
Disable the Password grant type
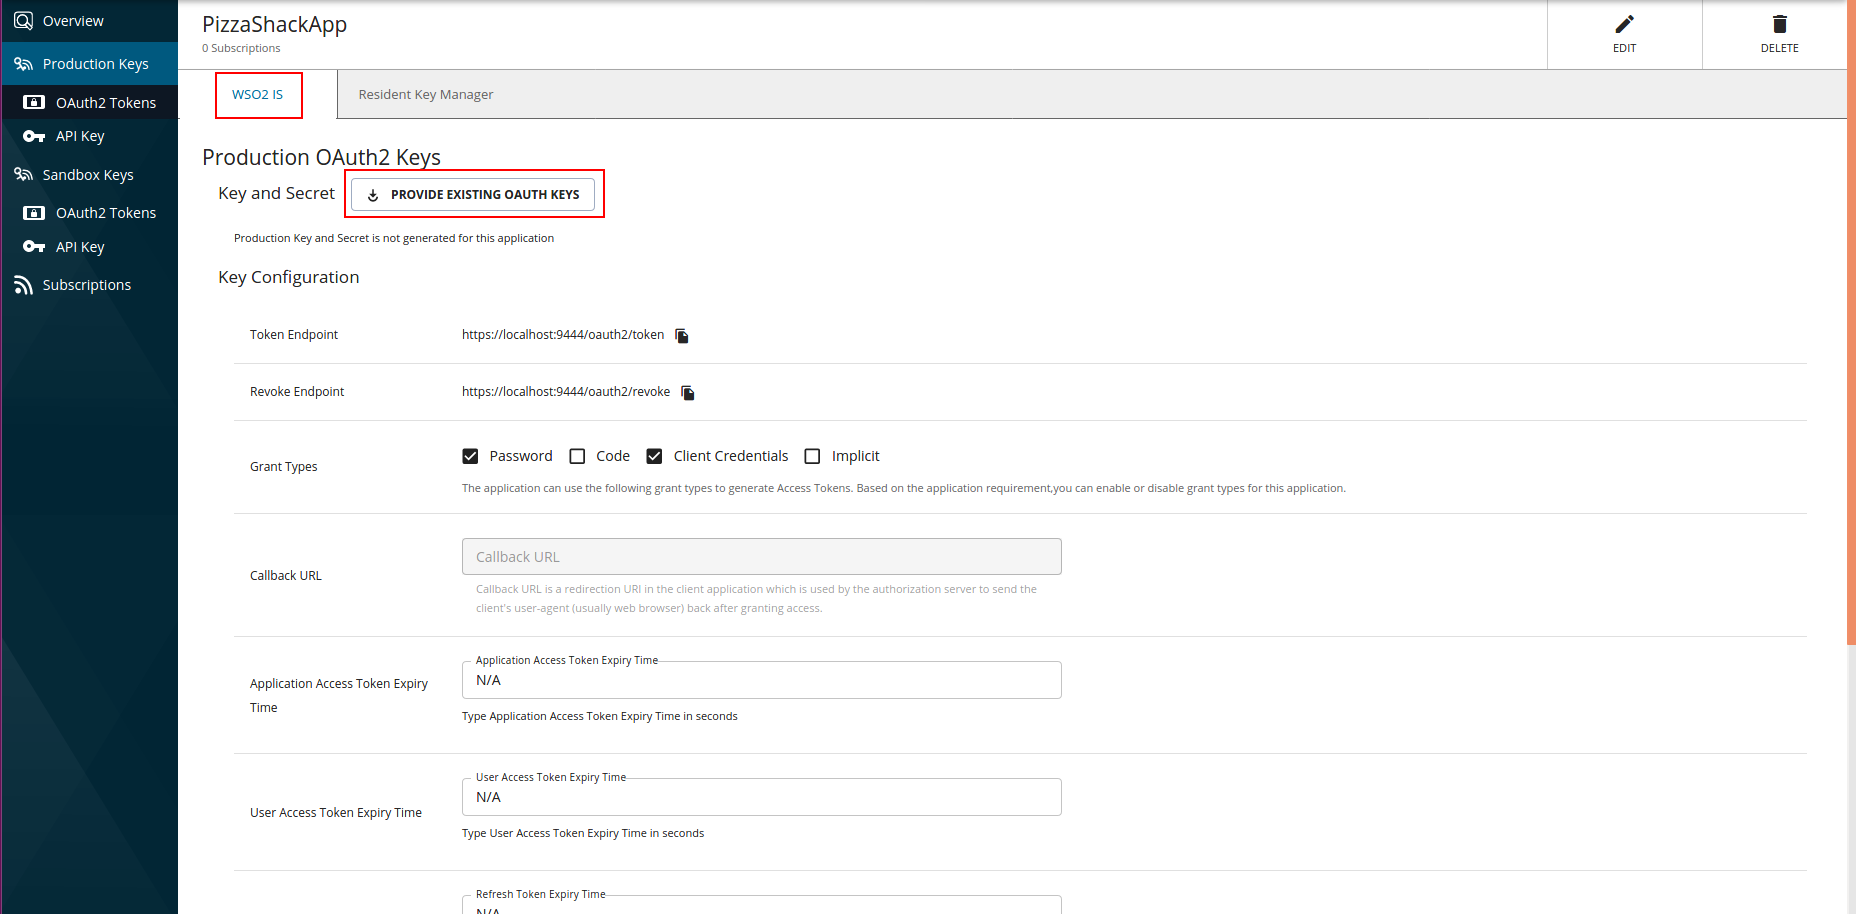pyautogui.click(x=470, y=456)
